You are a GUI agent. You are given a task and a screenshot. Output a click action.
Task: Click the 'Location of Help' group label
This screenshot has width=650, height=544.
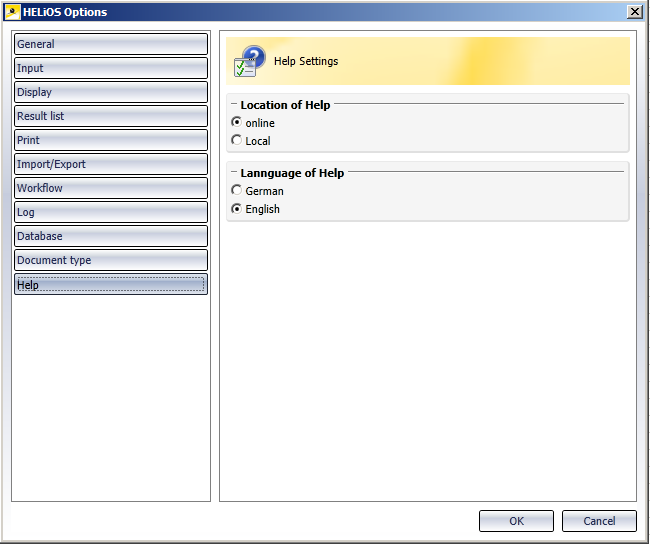[x=285, y=105]
